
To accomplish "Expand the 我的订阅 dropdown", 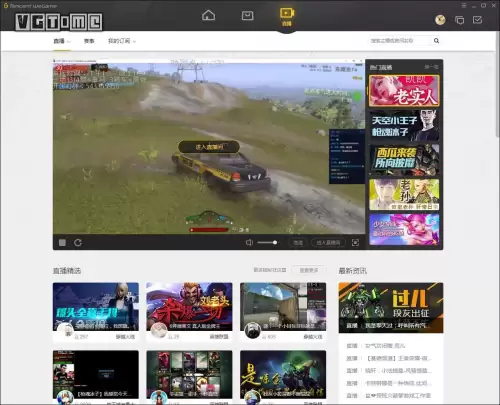I will click(122, 41).
